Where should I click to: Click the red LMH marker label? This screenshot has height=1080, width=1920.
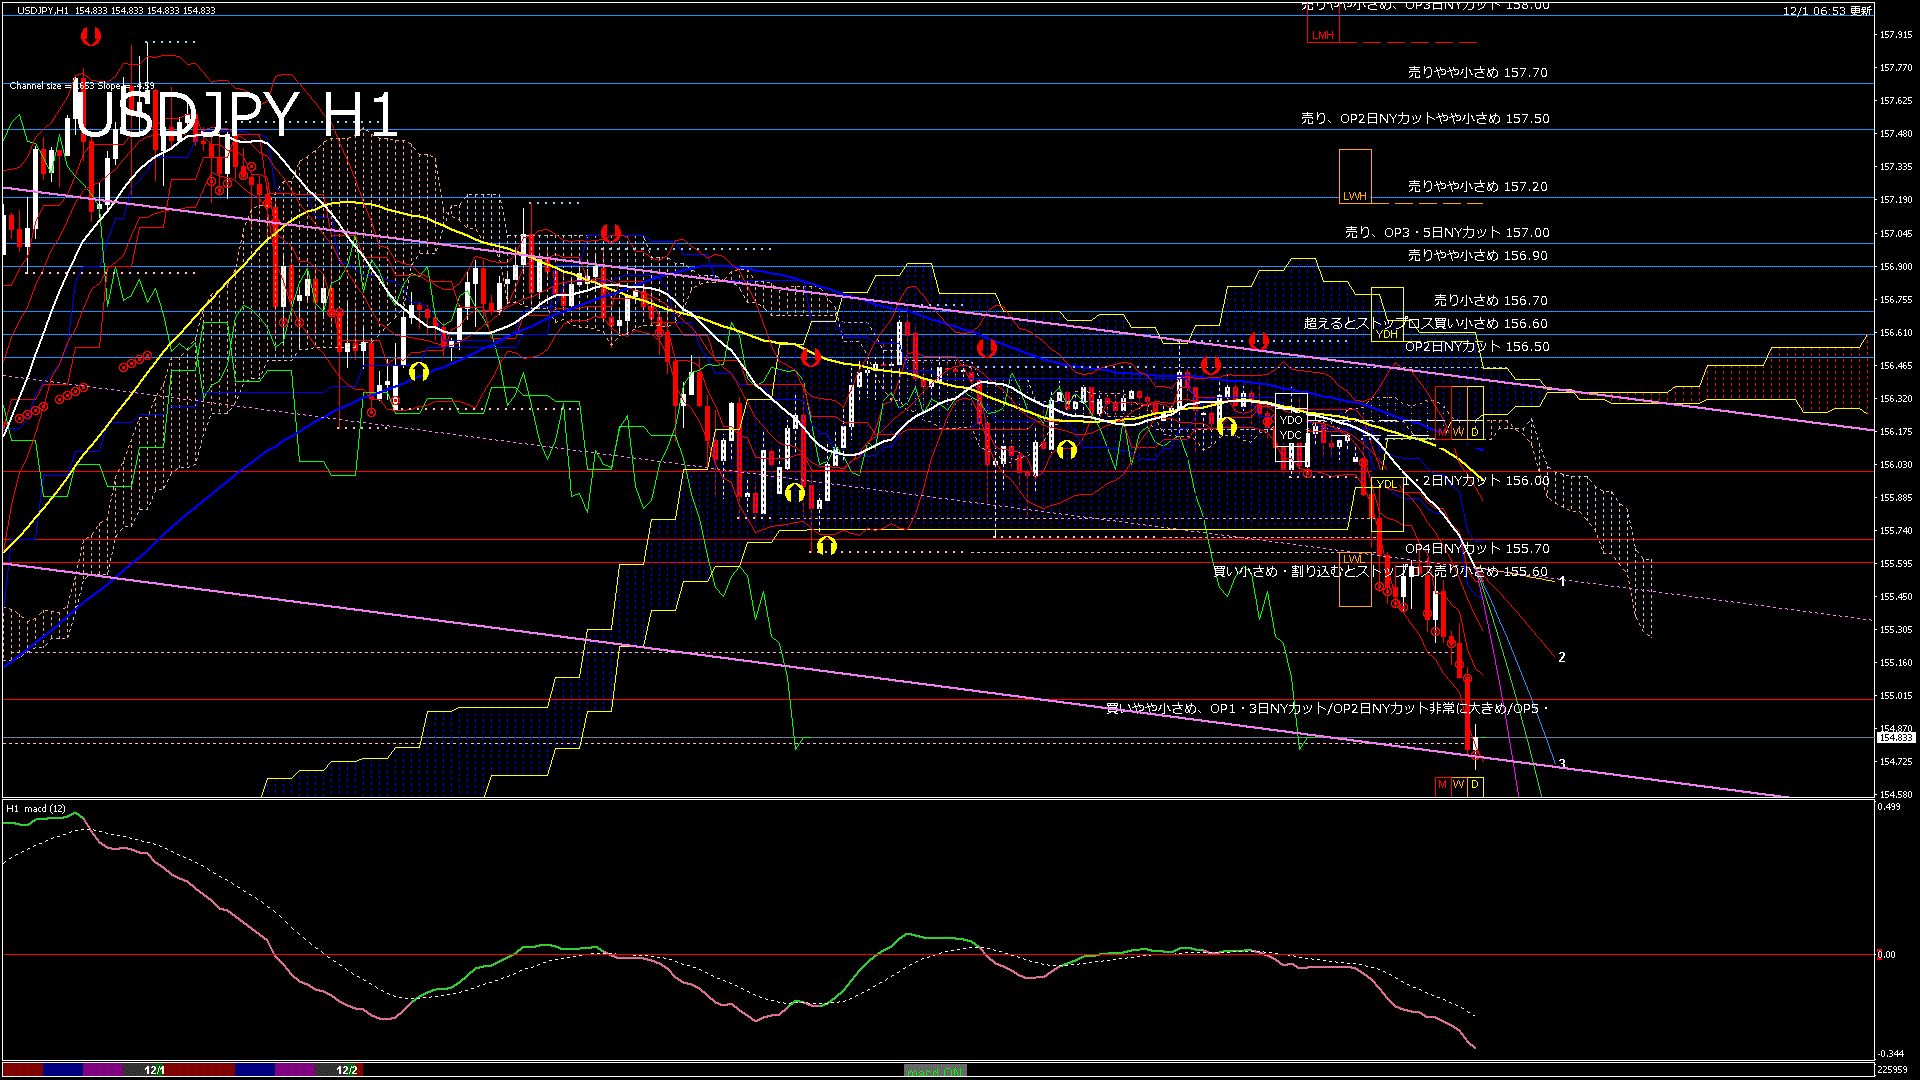(x=1323, y=35)
